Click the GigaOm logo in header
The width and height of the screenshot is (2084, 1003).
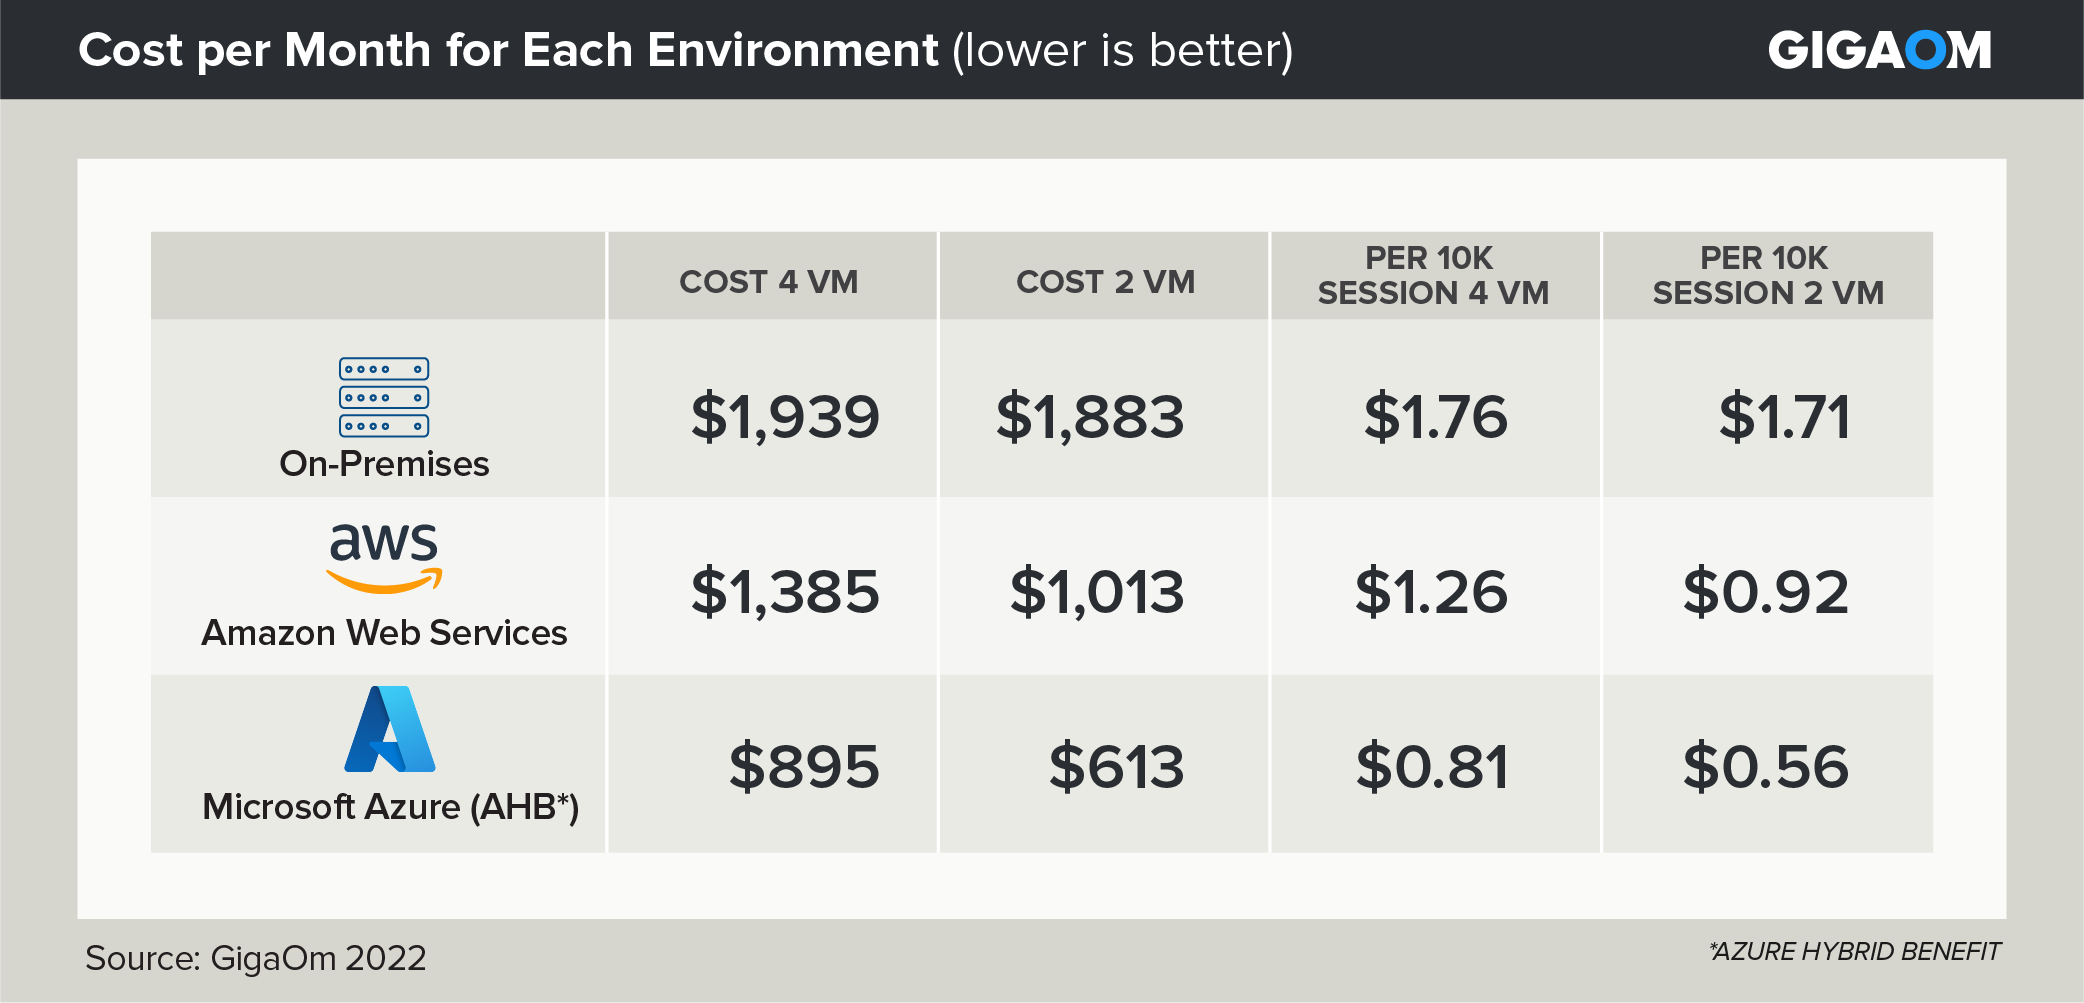click(1879, 50)
